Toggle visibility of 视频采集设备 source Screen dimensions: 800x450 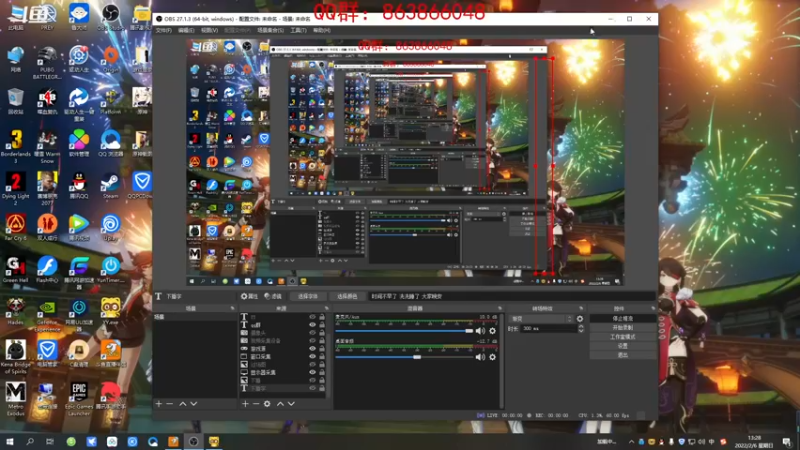click(312, 340)
